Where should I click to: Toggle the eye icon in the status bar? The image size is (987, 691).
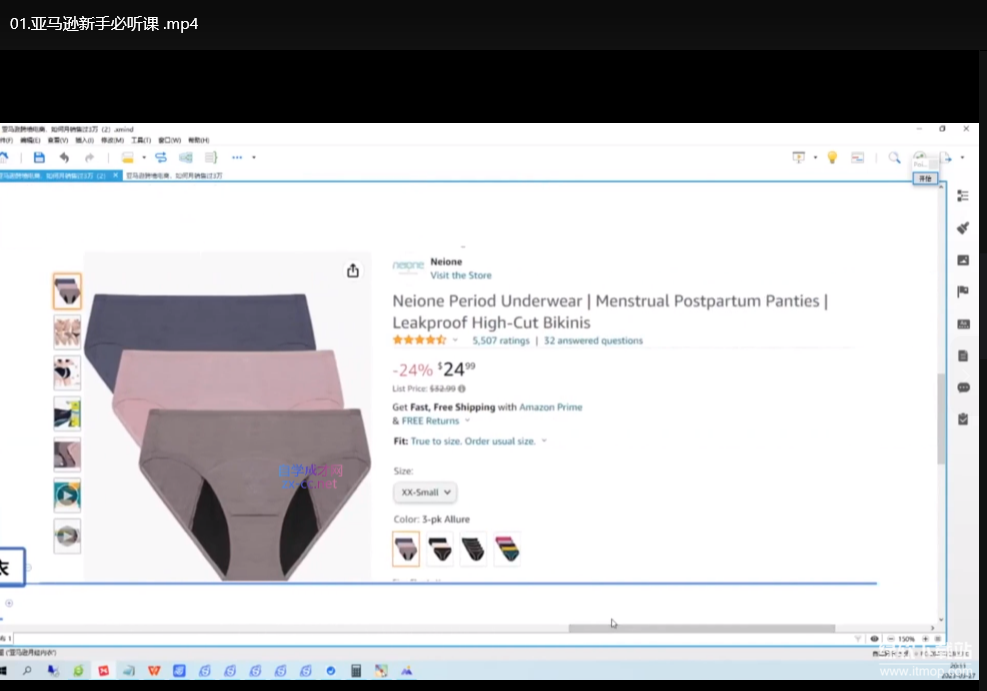(874, 639)
